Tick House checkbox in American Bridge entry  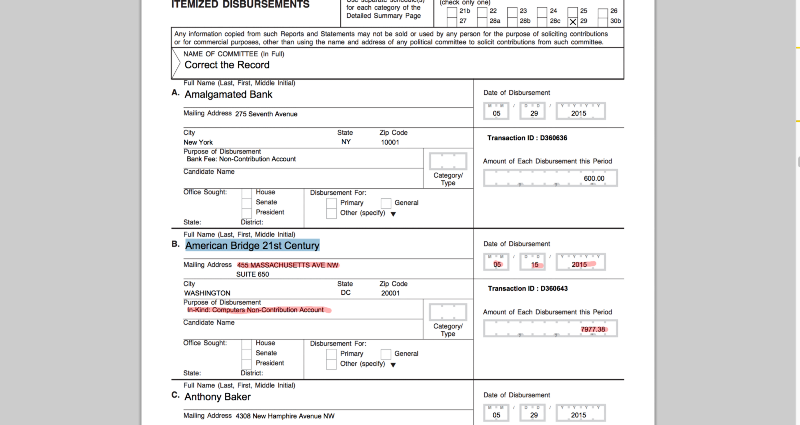point(246,344)
